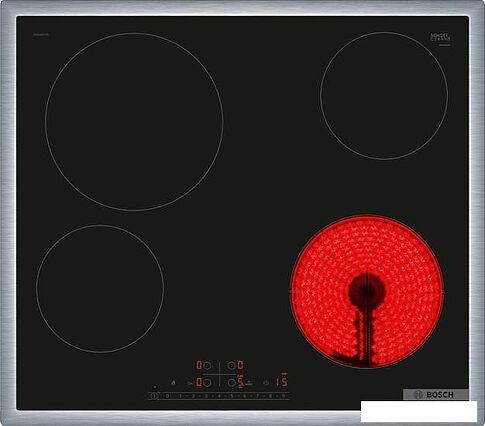Viewport: 485px width, 426px height.
Task: Tap the arrow icon beside front-left zone display
Action: point(190,383)
